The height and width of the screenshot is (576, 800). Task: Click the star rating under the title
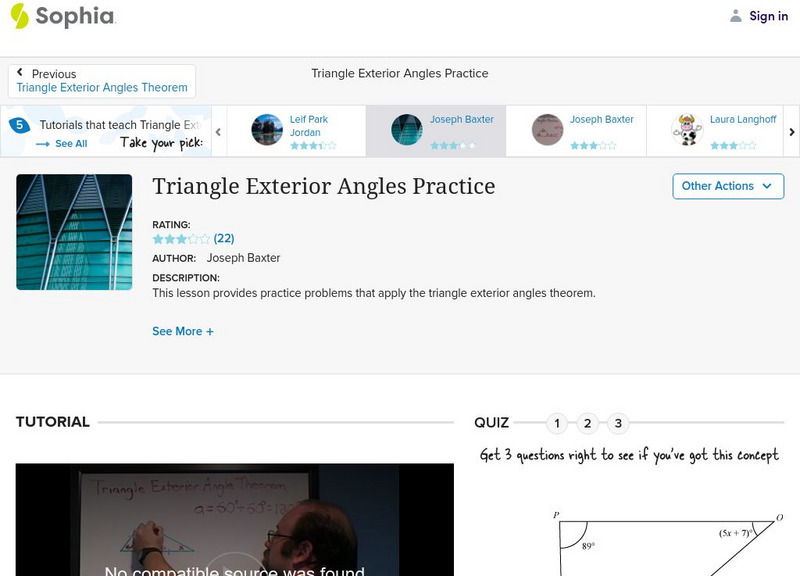click(x=181, y=239)
